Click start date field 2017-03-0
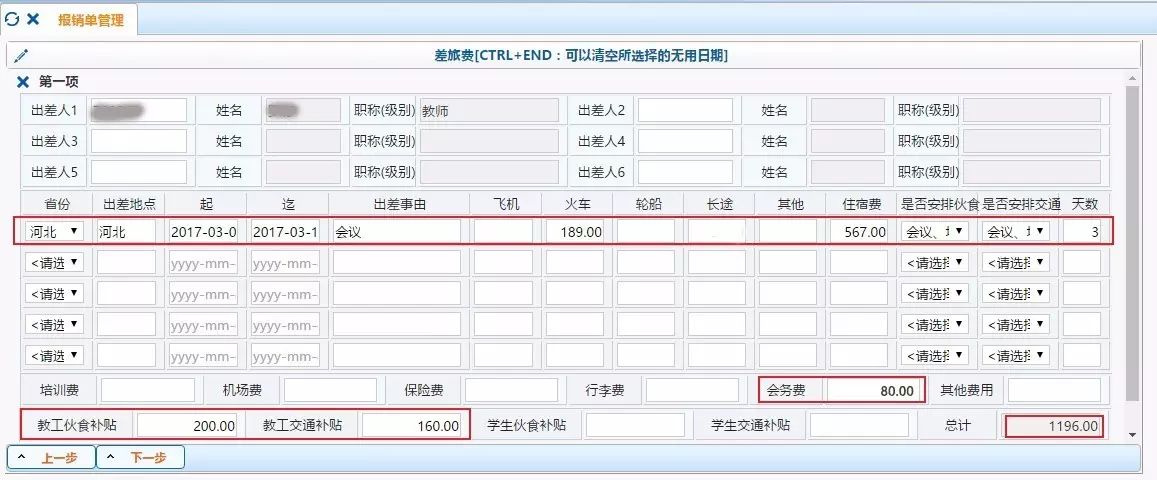1157x480 pixels. (204, 232)
